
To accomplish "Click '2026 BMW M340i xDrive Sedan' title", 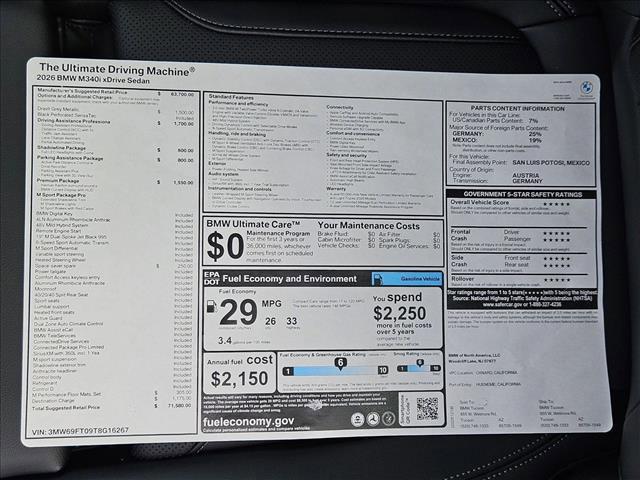I will click(93, 79).
